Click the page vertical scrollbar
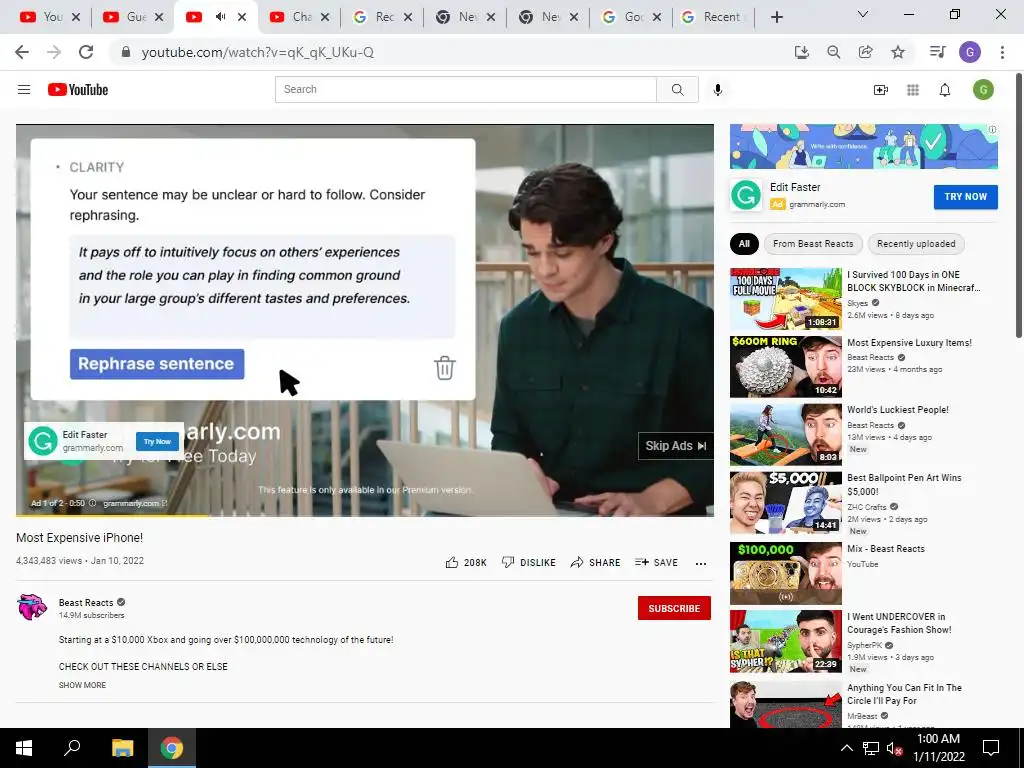Screen dimensions: 1024x768 [x=1019, y=206]
